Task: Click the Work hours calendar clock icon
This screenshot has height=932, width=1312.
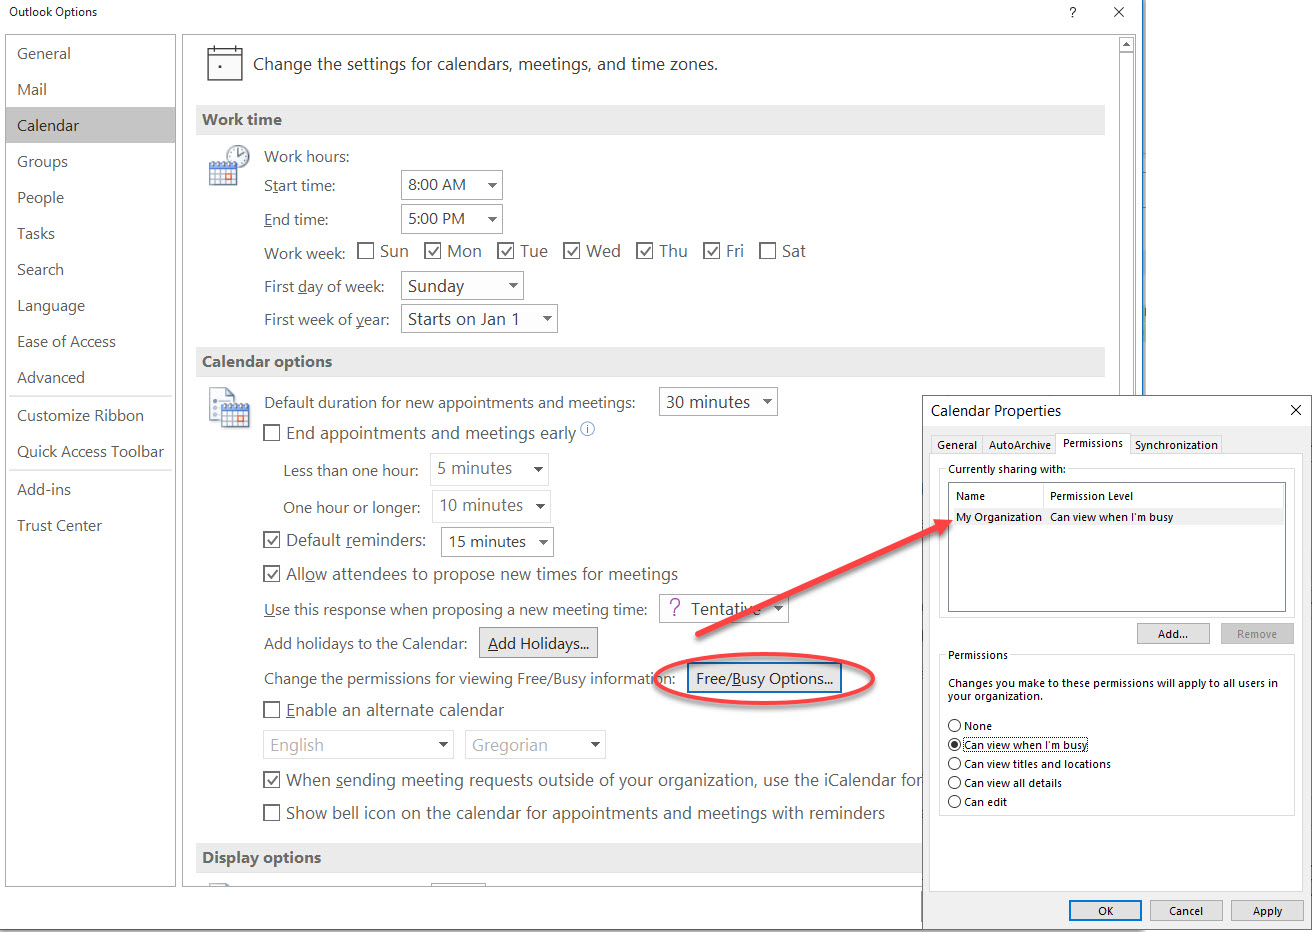Action: pyautogui.click(x=229, y=165)
